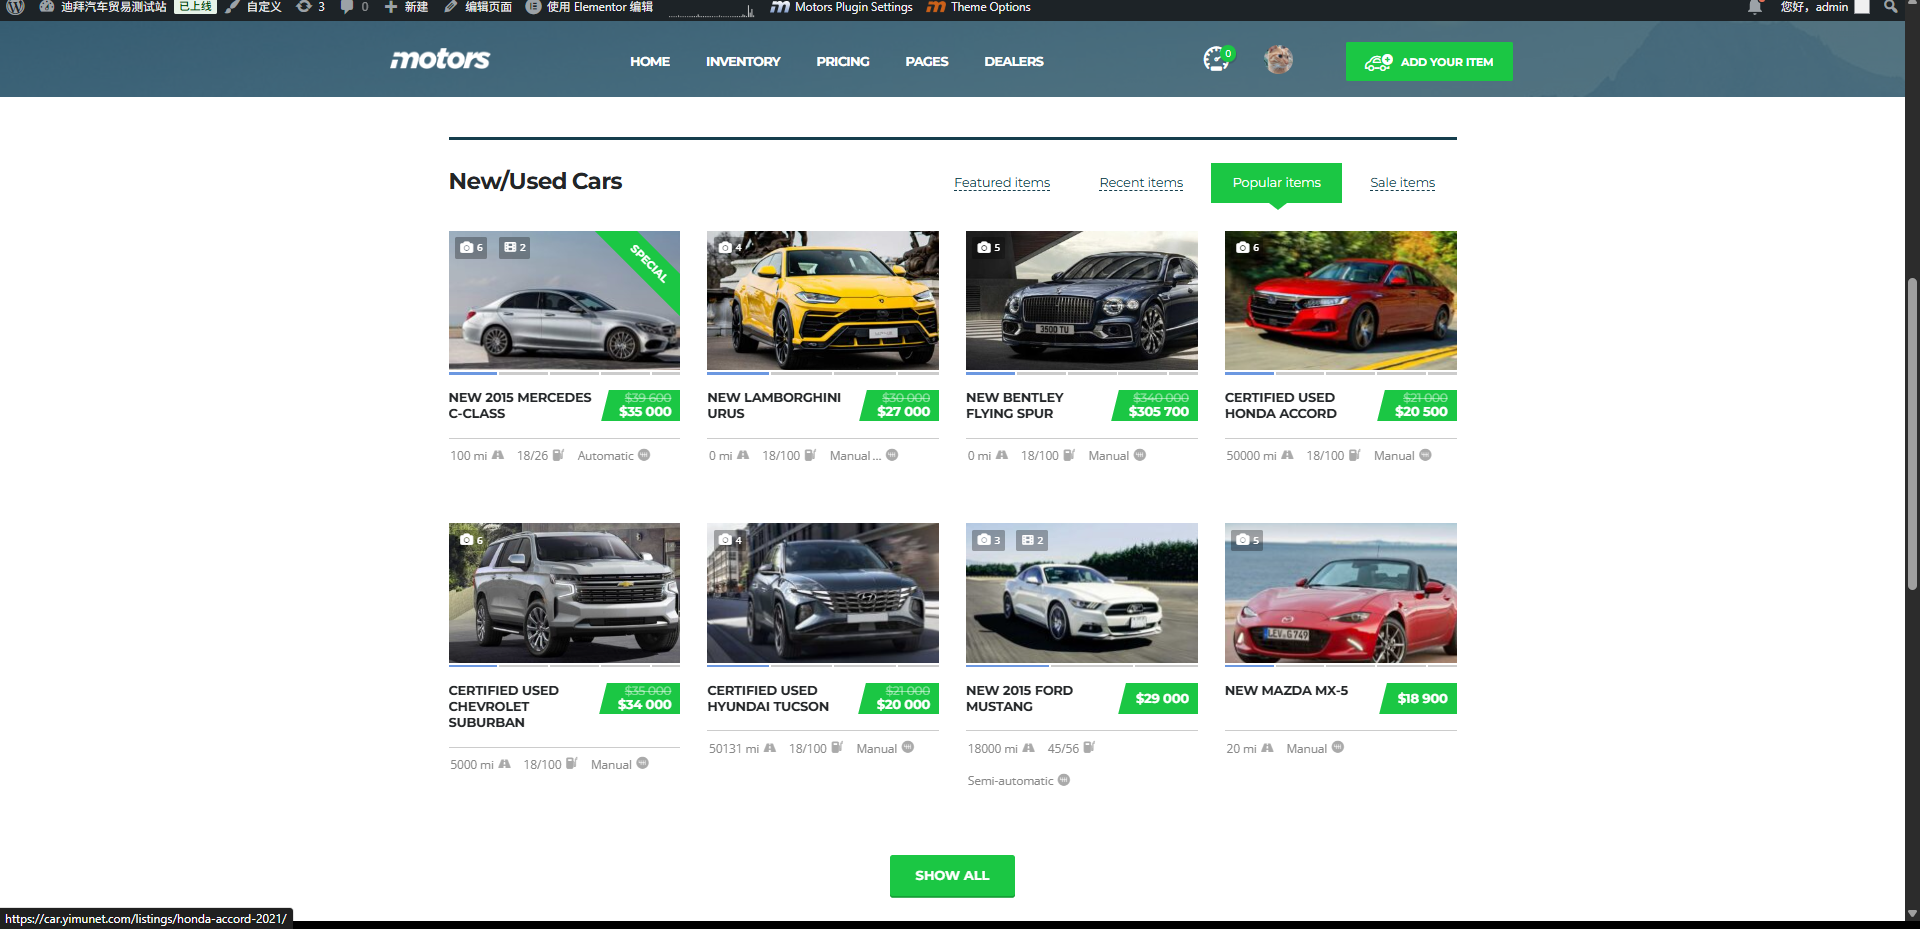The width and height of the screenshot is (1920, 929).
Task: Open the silver Mercedes C-Class photo
Action: [564, 301]
